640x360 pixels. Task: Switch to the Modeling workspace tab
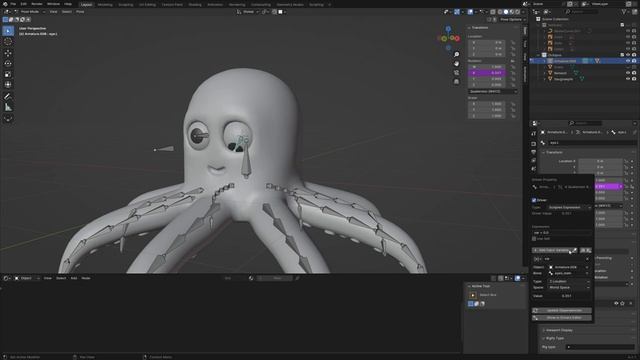105,4
